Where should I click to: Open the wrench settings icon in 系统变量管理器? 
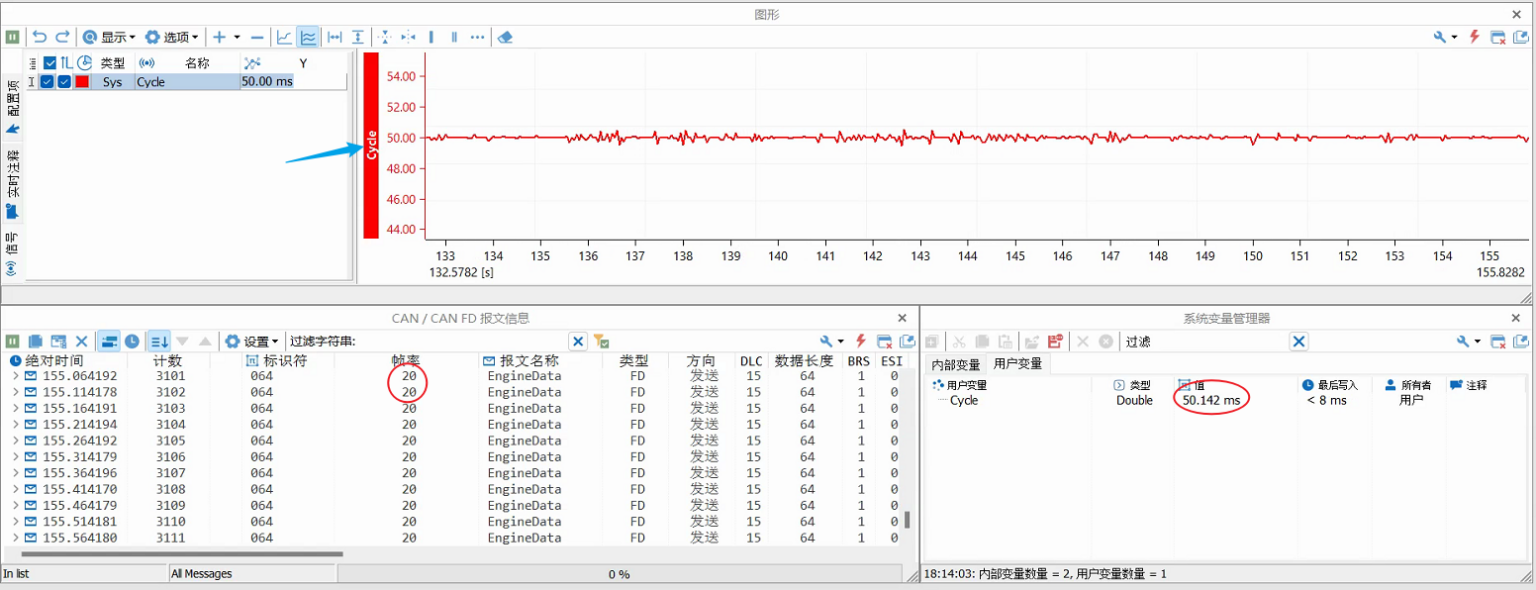pos(1463,341)
